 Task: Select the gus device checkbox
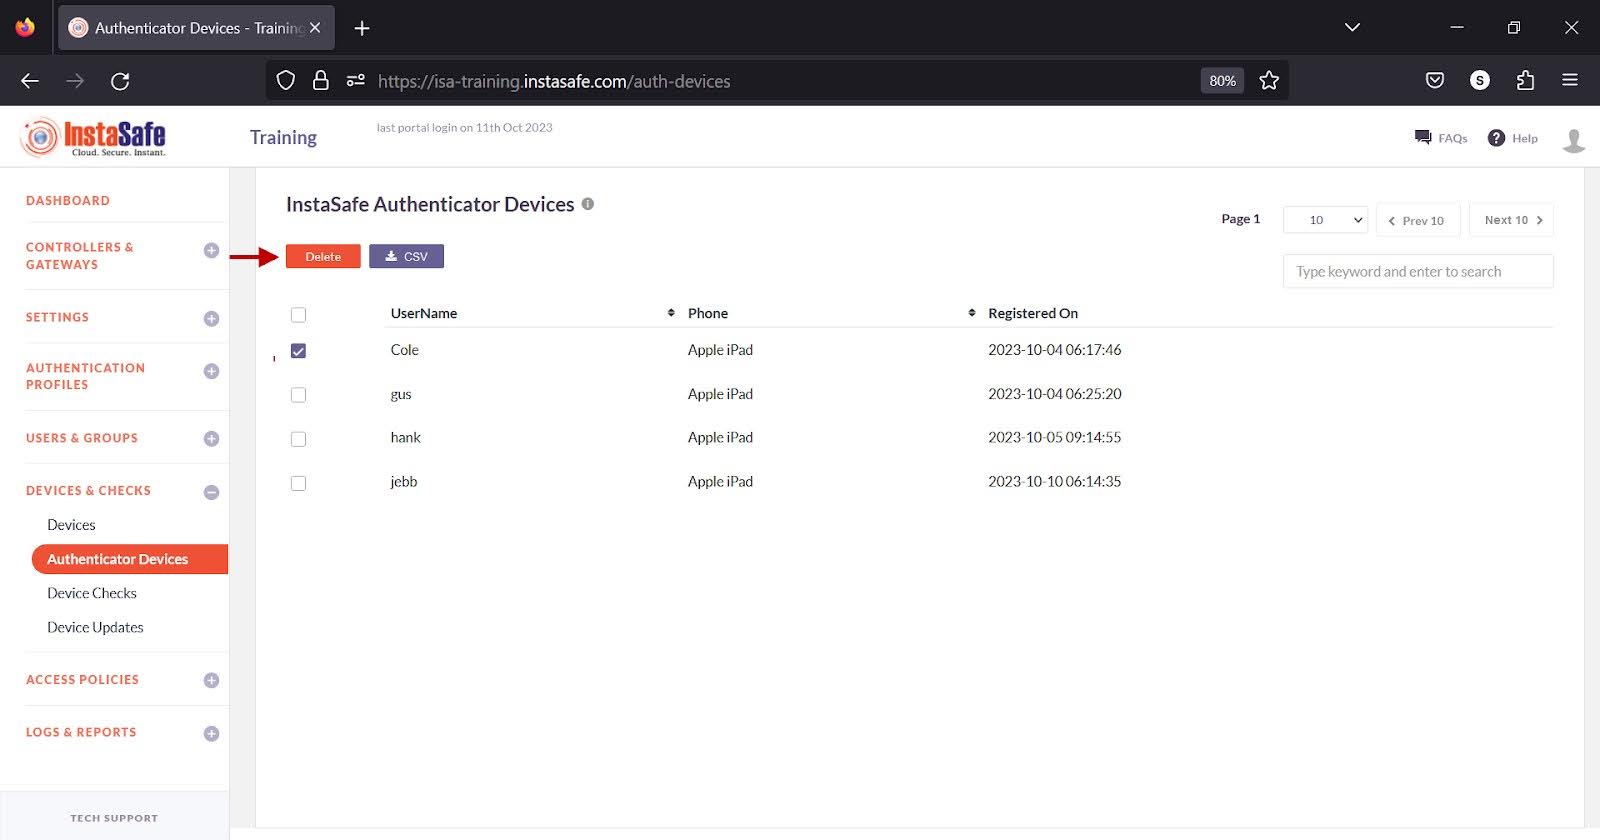point(298,395)
